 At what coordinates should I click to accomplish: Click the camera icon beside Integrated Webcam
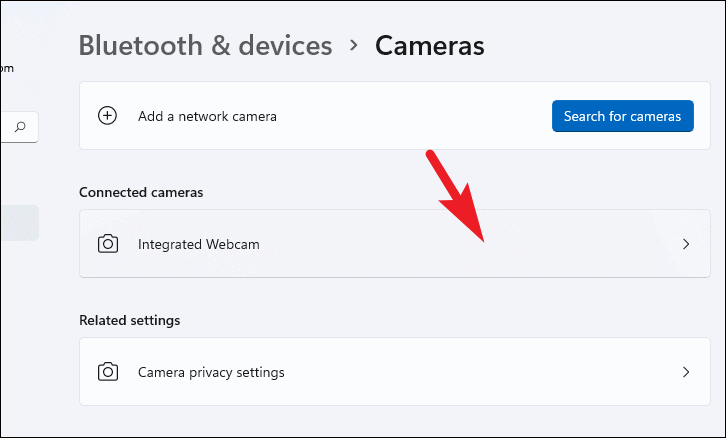107,244
